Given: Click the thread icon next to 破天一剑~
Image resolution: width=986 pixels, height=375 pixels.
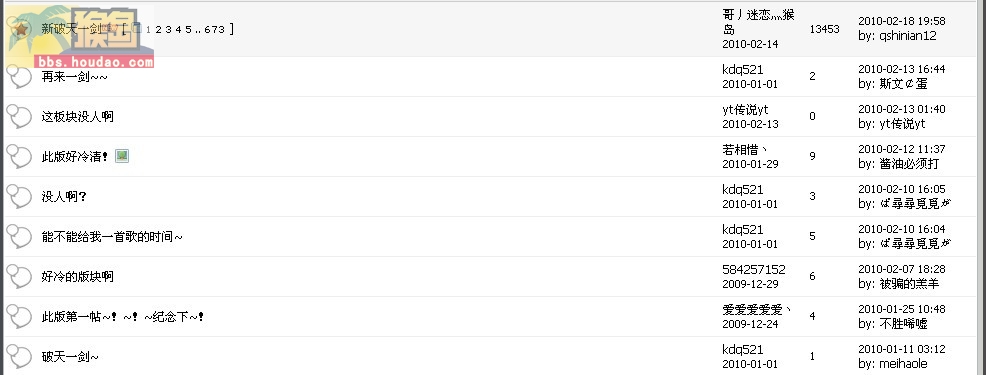Looking at the screenshot, I should 19,357.
